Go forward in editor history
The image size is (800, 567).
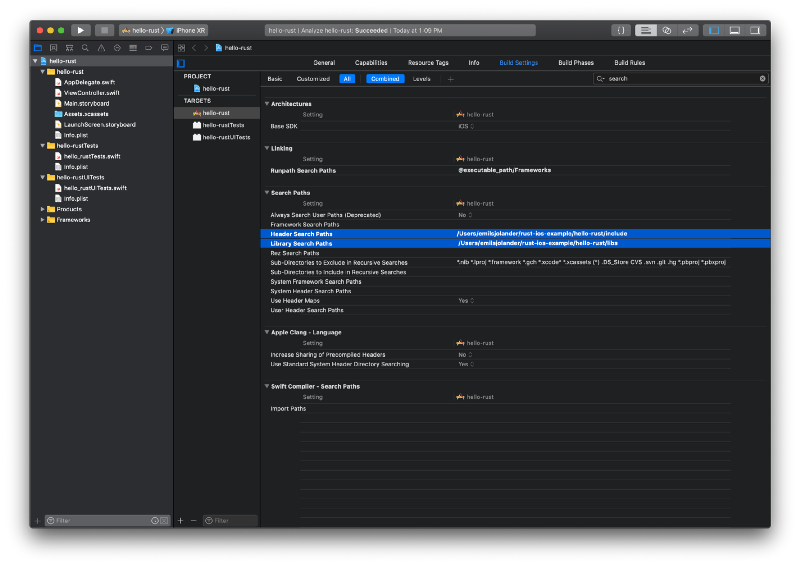point(206,47)
